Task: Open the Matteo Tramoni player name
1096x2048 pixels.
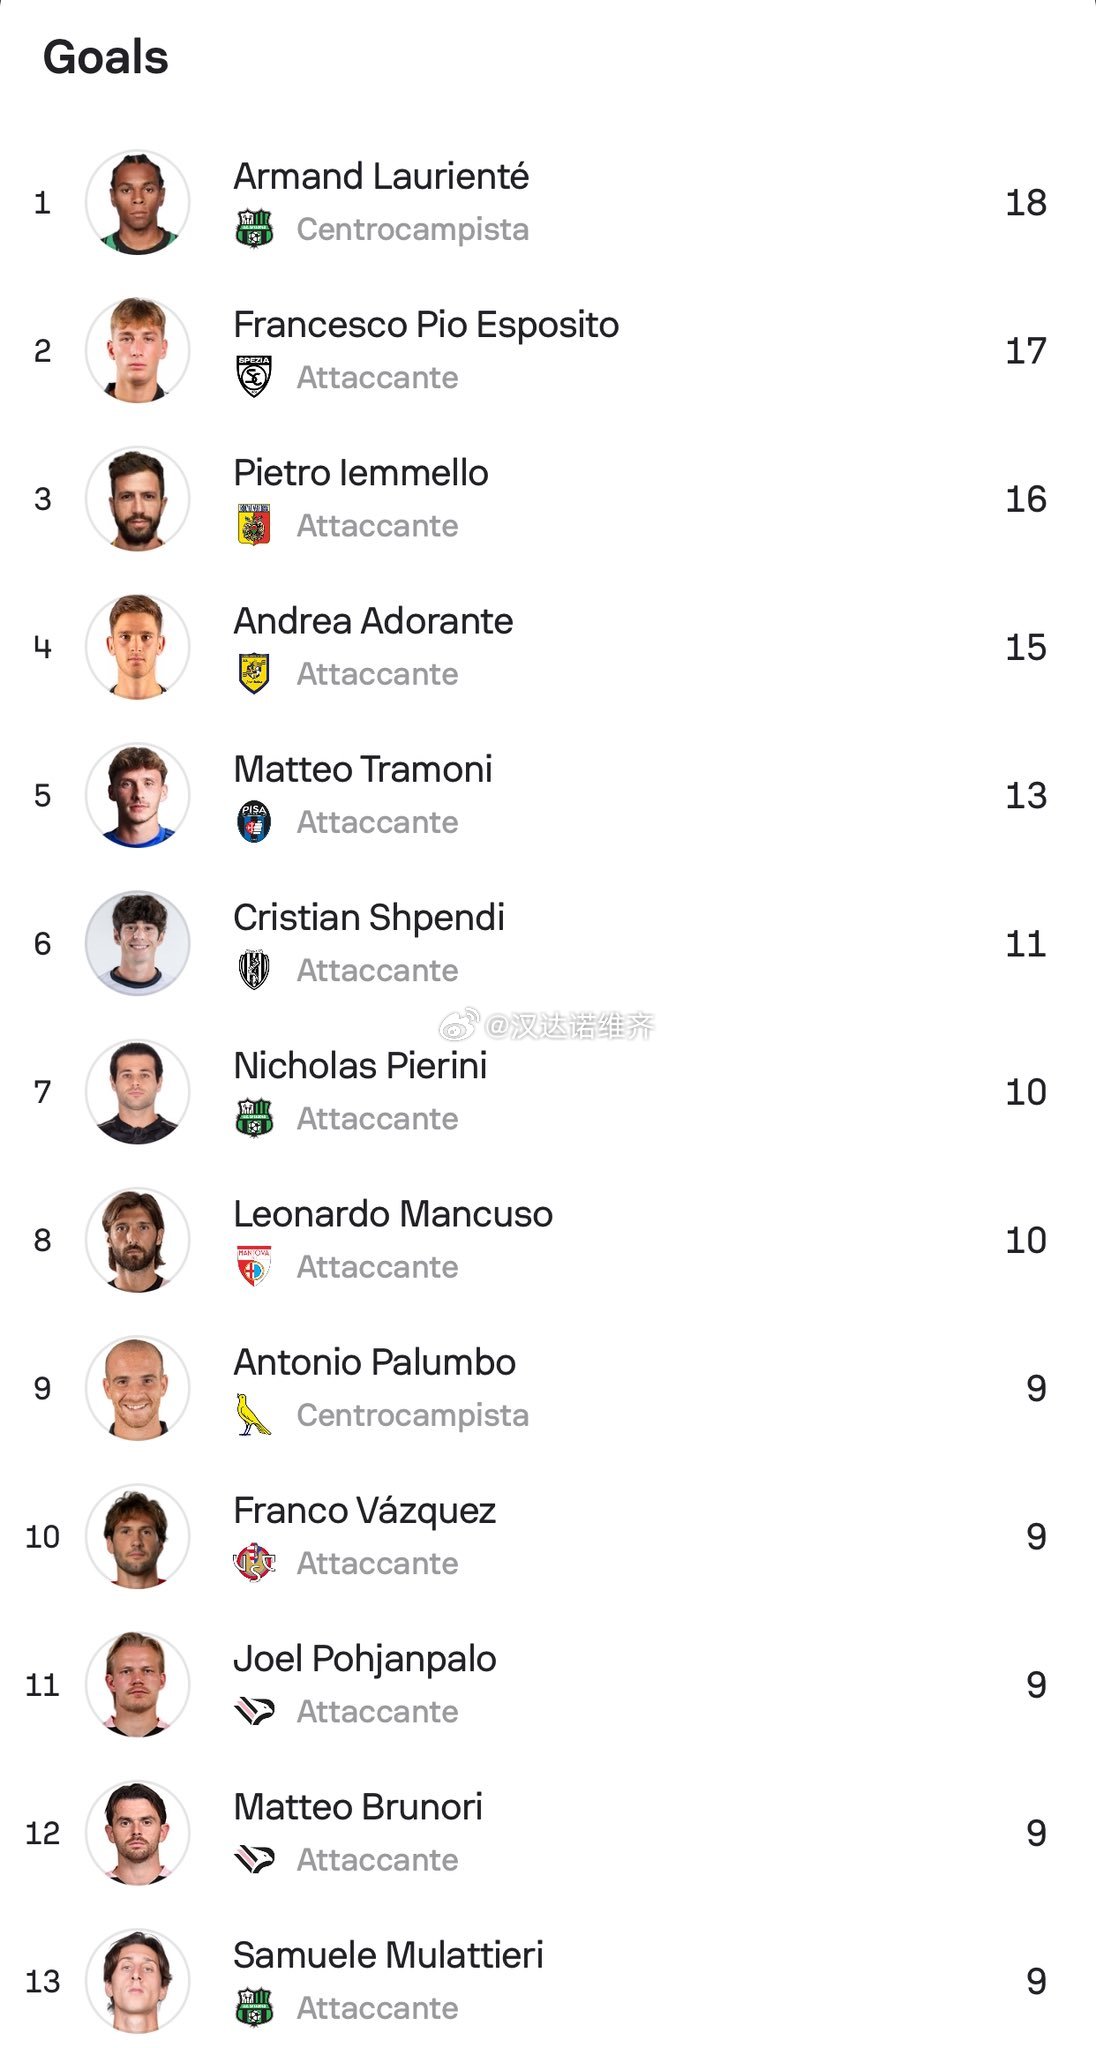Action: 363,769
